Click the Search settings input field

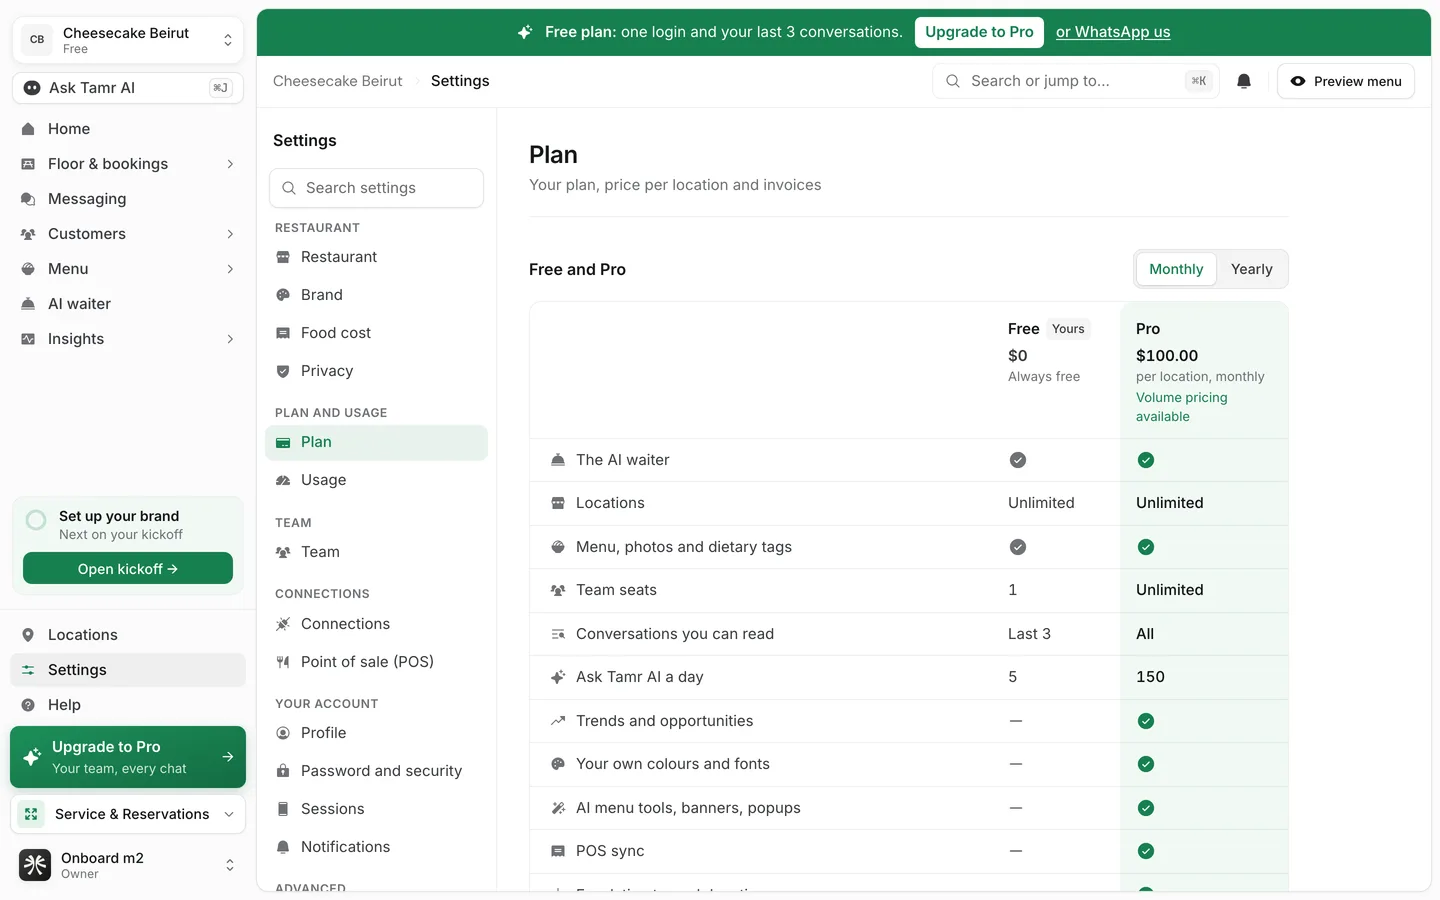click(x=376, y=188)
